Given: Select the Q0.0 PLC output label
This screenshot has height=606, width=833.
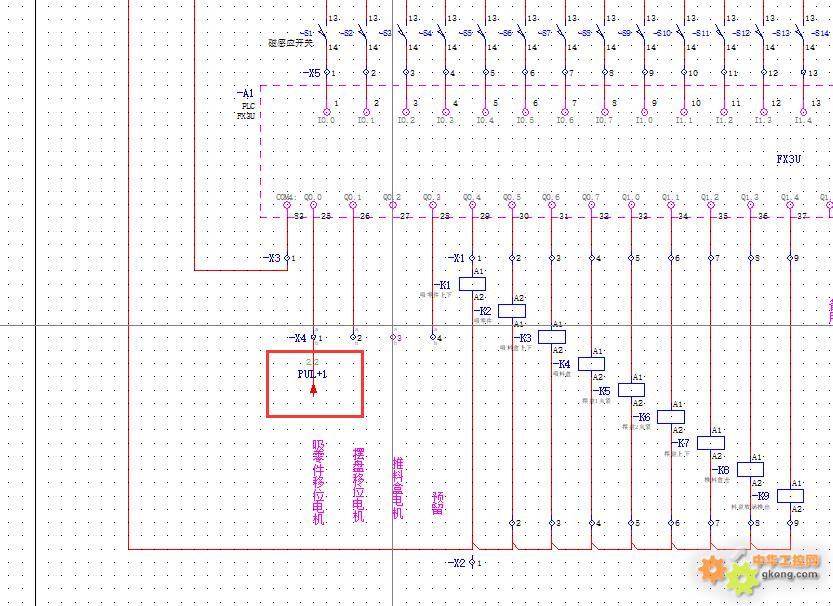Looking at the screenshot, I should click(x=313, y=197).
